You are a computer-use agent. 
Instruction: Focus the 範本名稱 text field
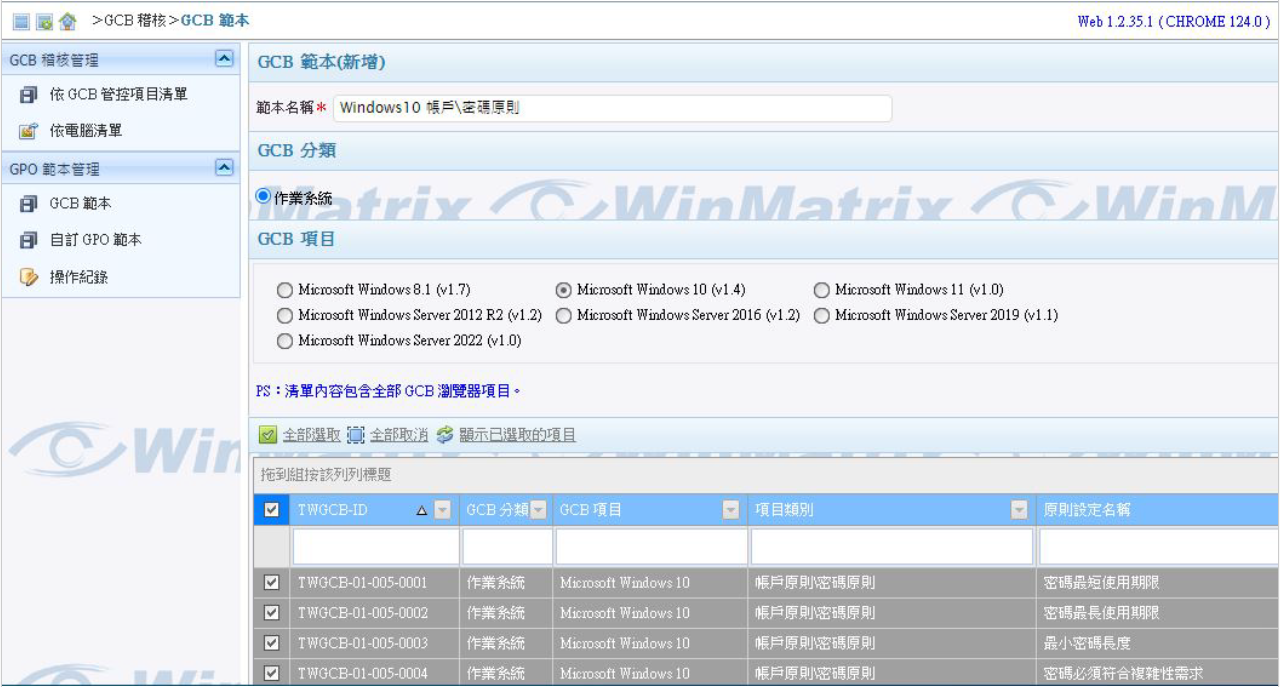[612, 108]
